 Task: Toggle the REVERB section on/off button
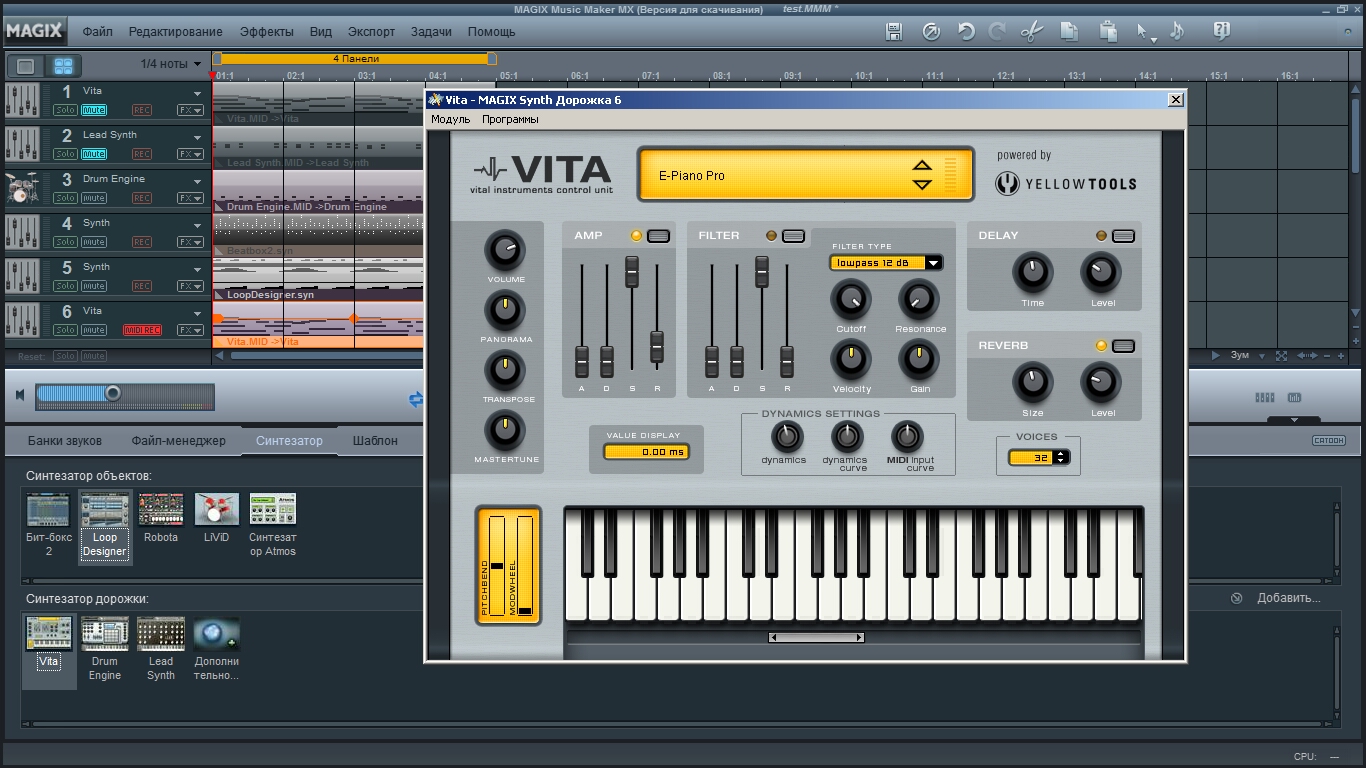coord(1123,346)
